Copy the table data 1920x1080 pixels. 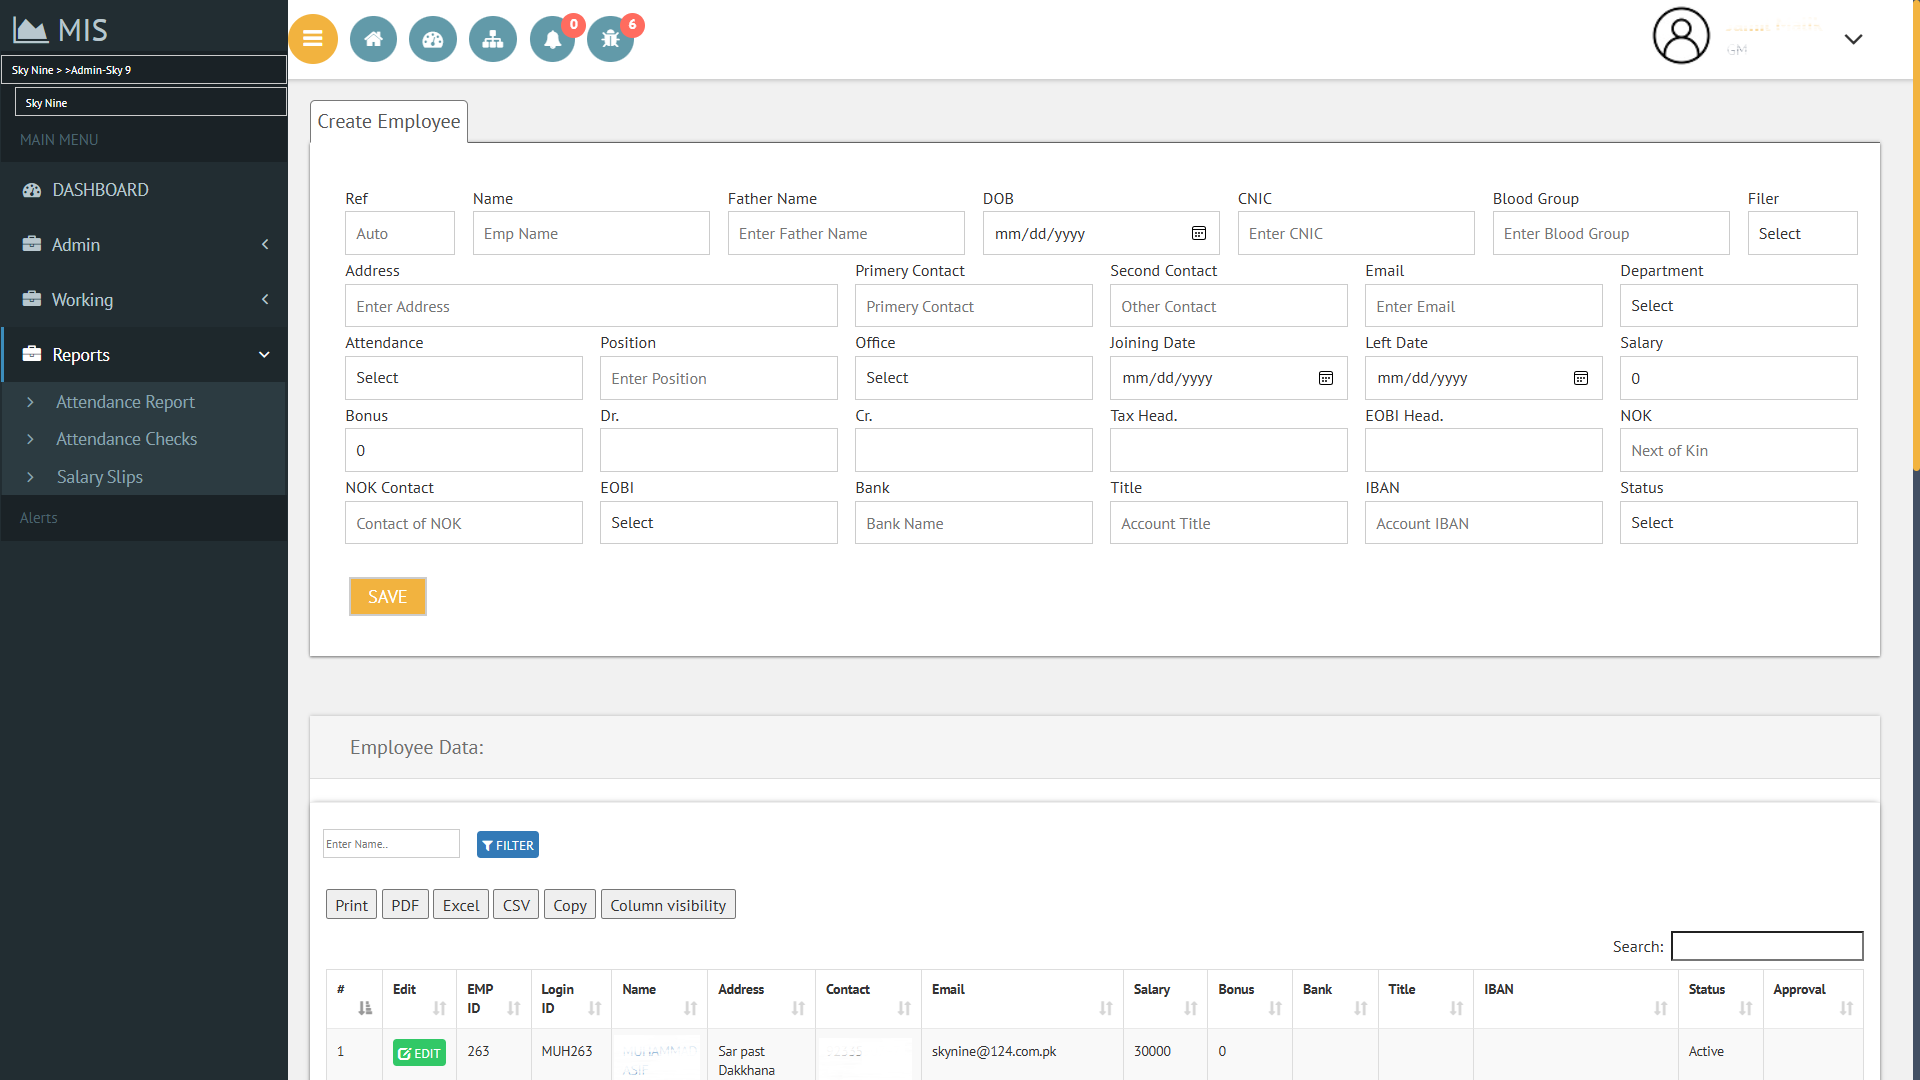click(x=570, y=905)
